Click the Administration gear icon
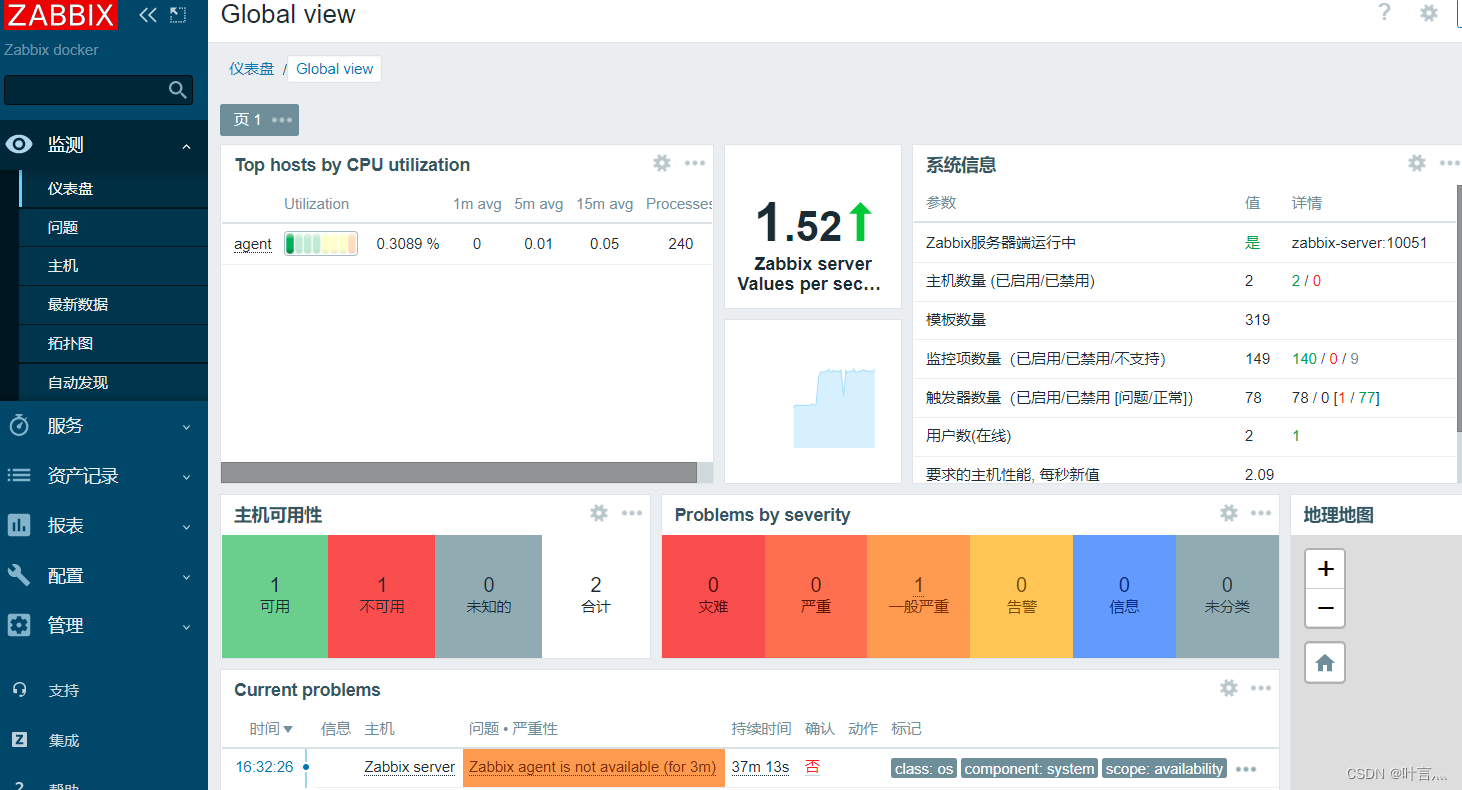Screen dimensions: 1462x790 (x=19, y=625)
